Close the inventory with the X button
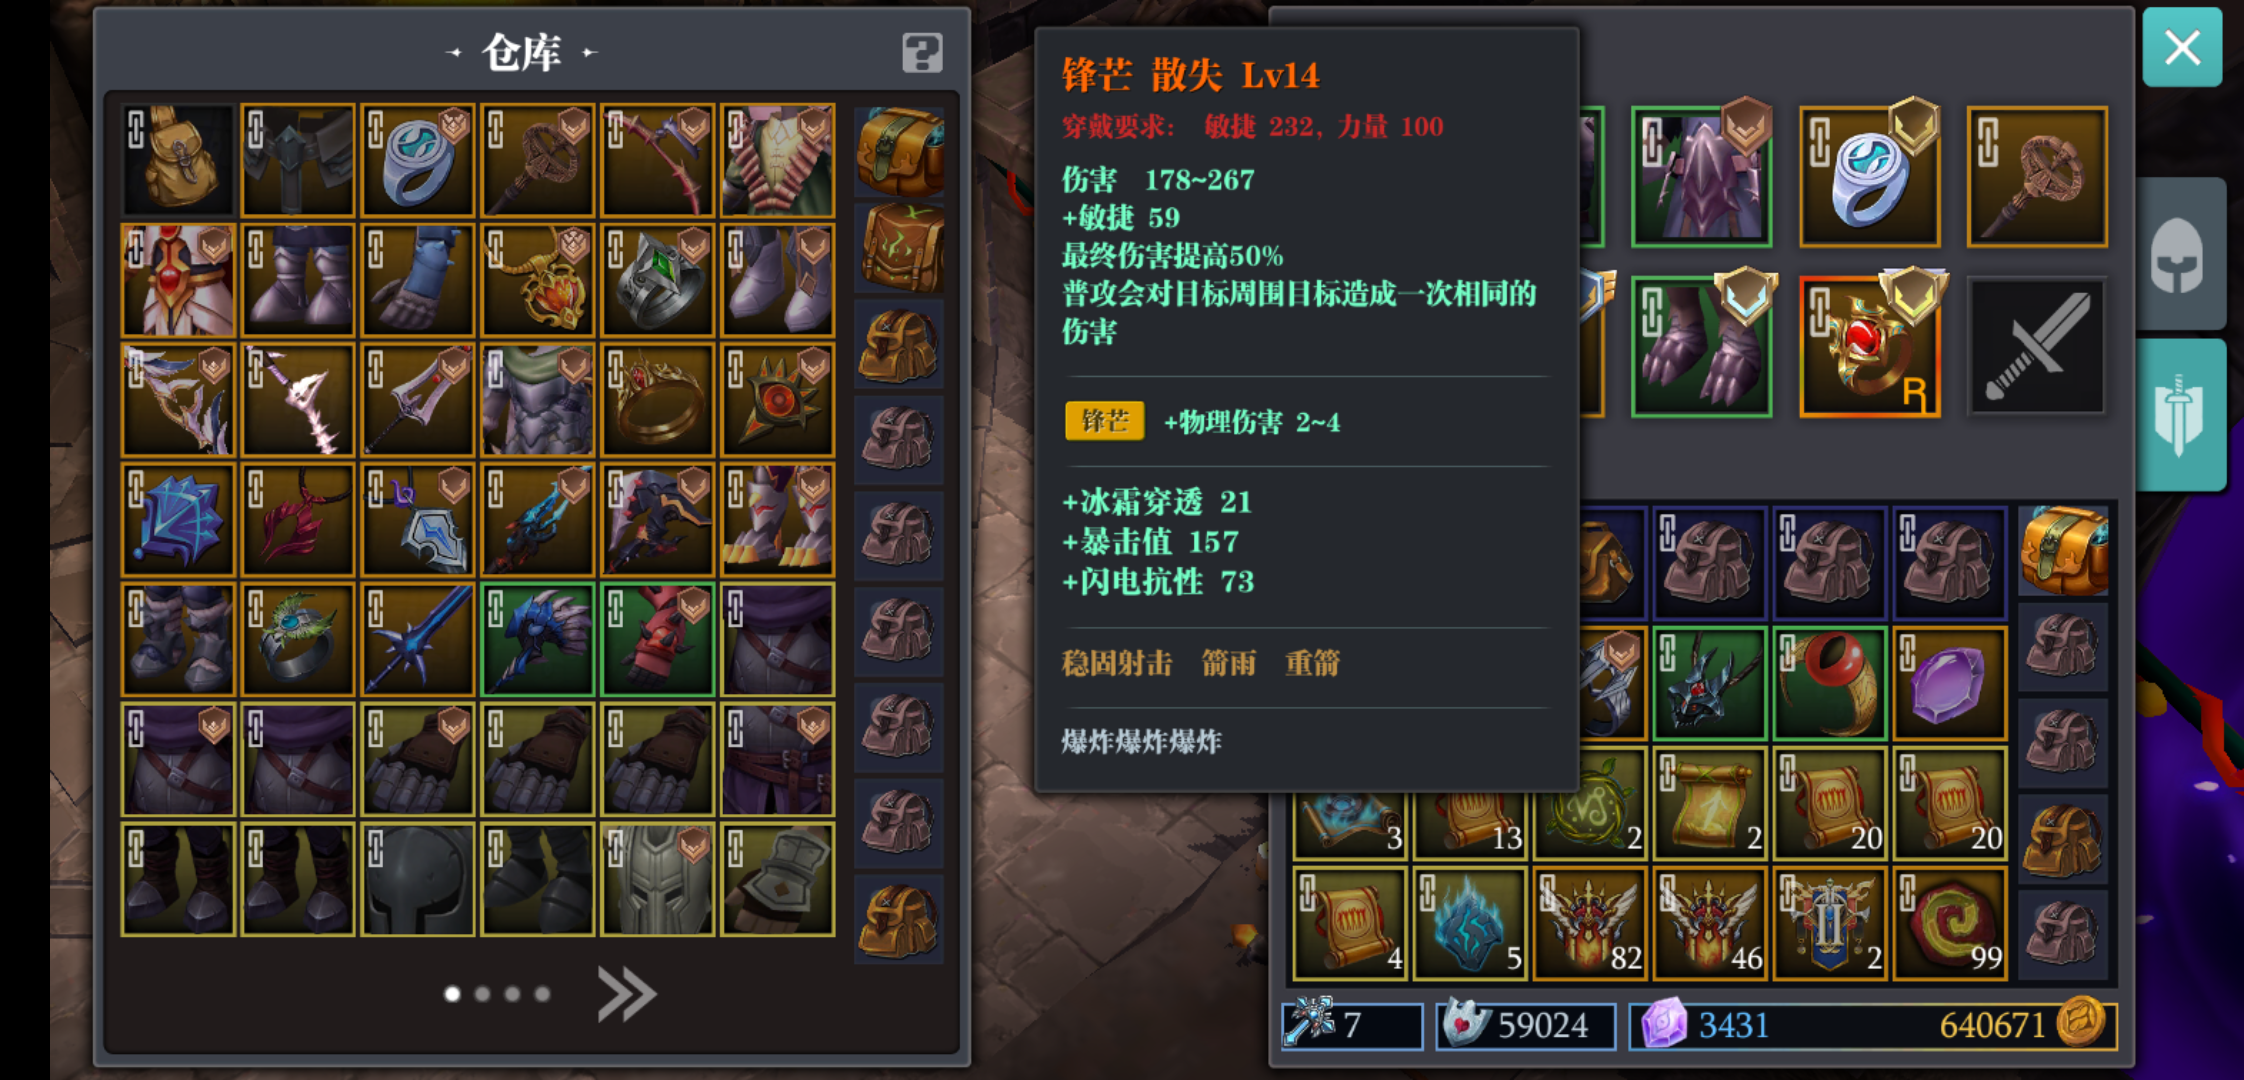 2182,47
